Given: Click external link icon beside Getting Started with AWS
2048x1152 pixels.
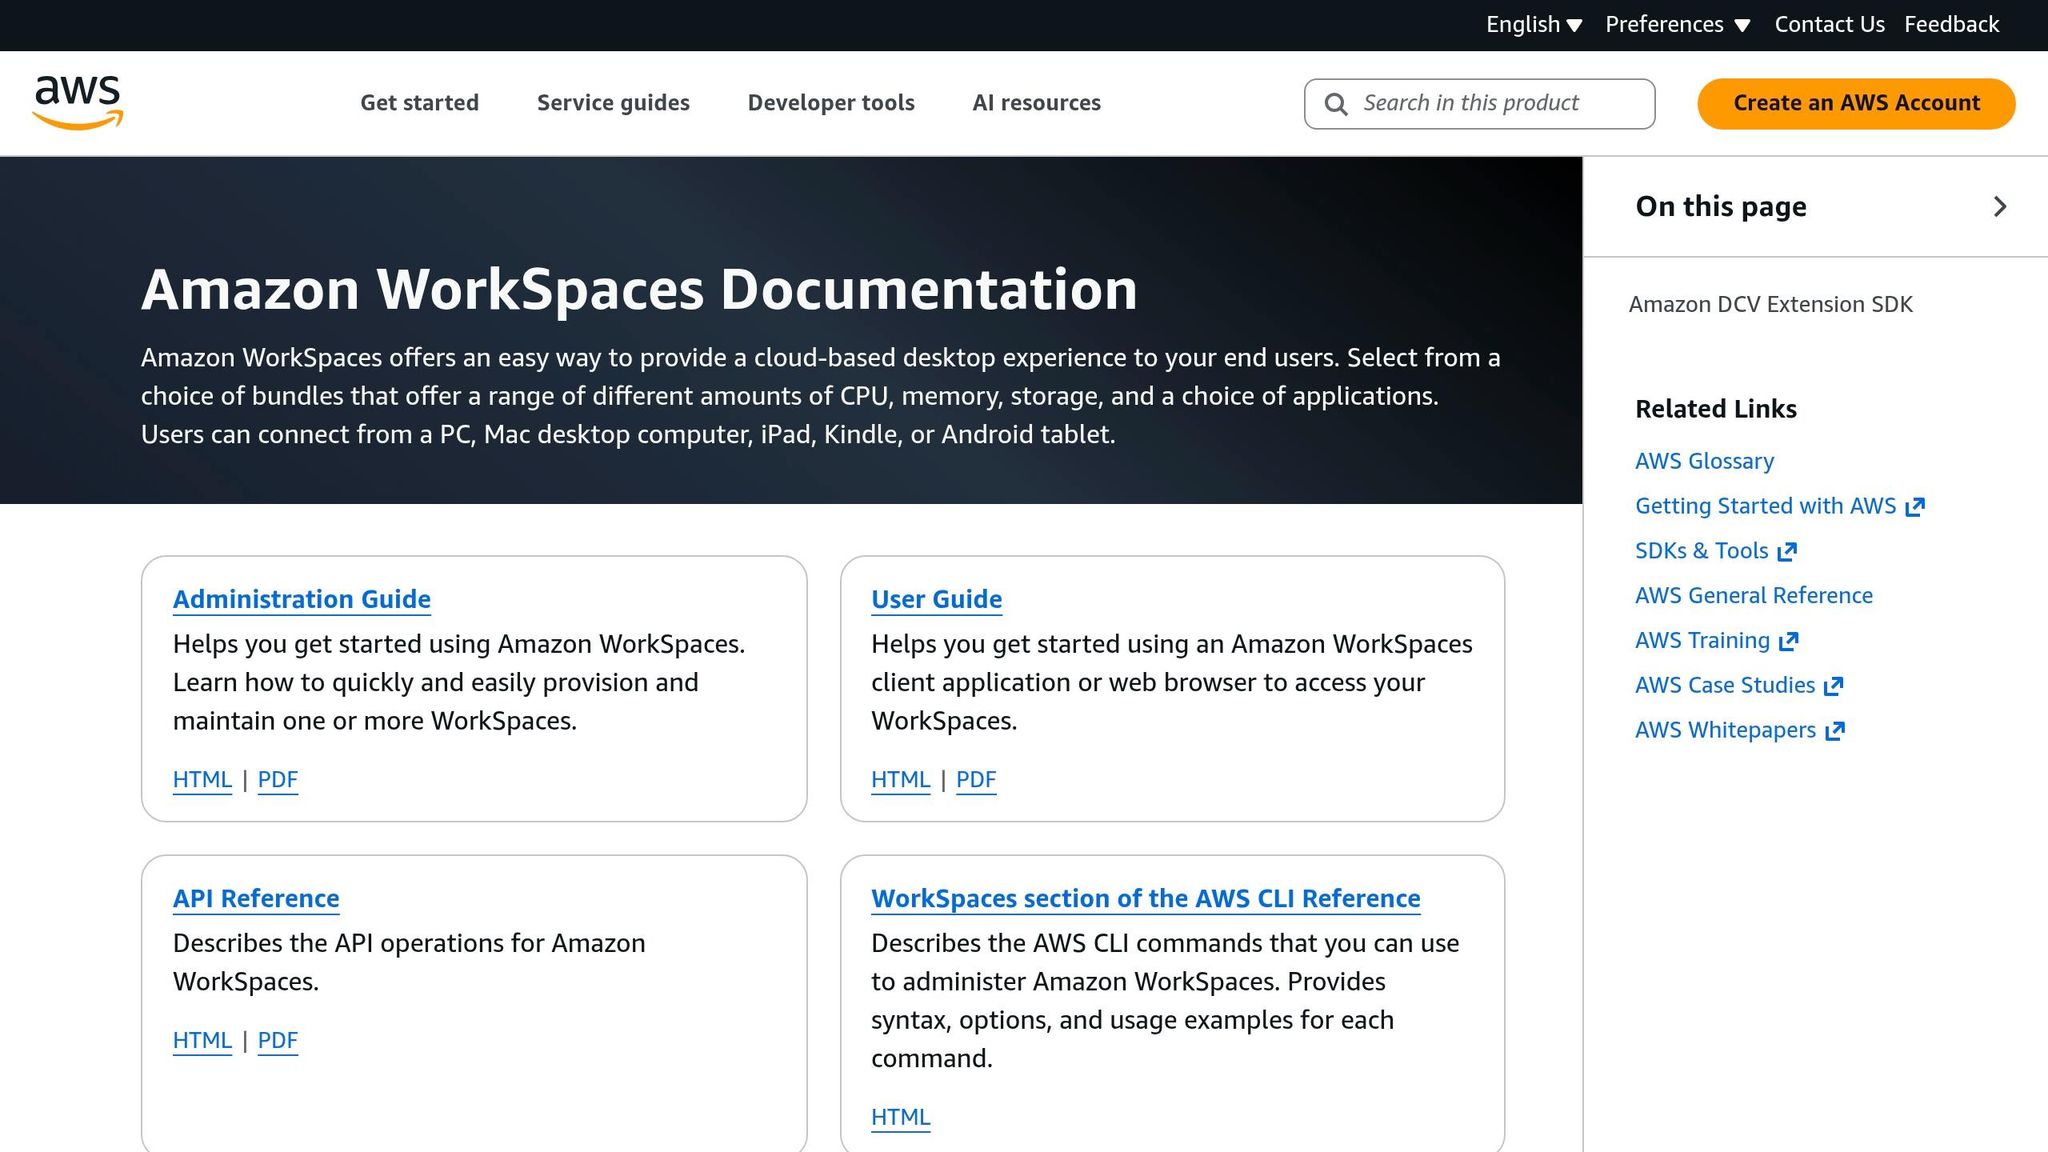Looking at the screenshot, I should click(1915, 507).
